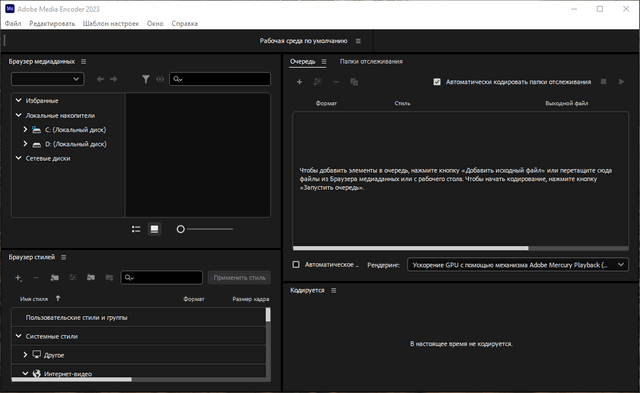The width and height of the screenshot is (640, 393).
Task: Open the Редактировать menu
Action: (x=52, y=24)
